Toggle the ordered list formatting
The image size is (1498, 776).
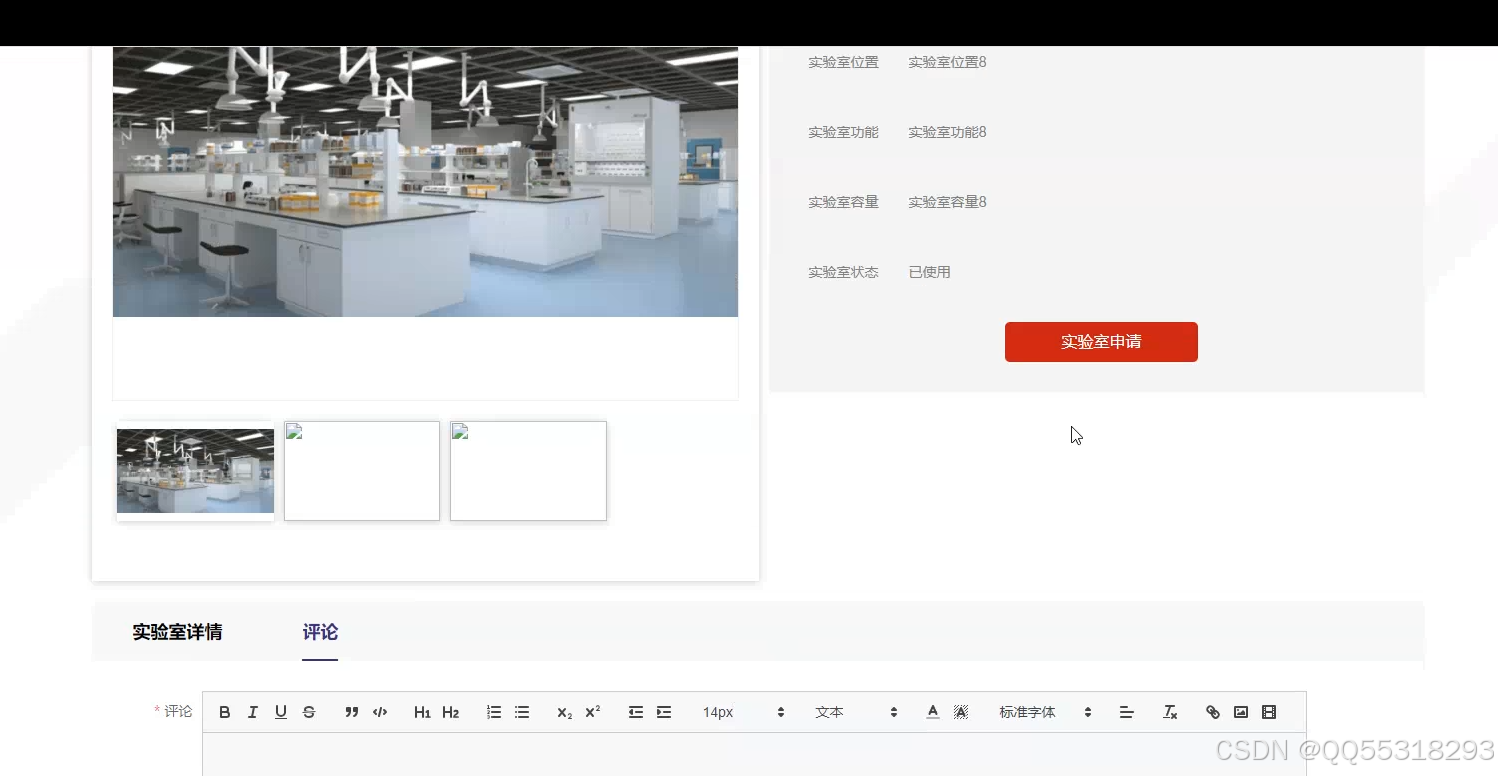point(493,711)
